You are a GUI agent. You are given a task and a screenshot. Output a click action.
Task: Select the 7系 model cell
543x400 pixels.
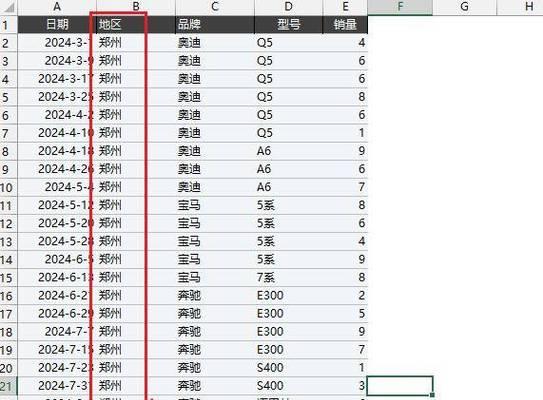pyautogui.click(x=288, y=277)
